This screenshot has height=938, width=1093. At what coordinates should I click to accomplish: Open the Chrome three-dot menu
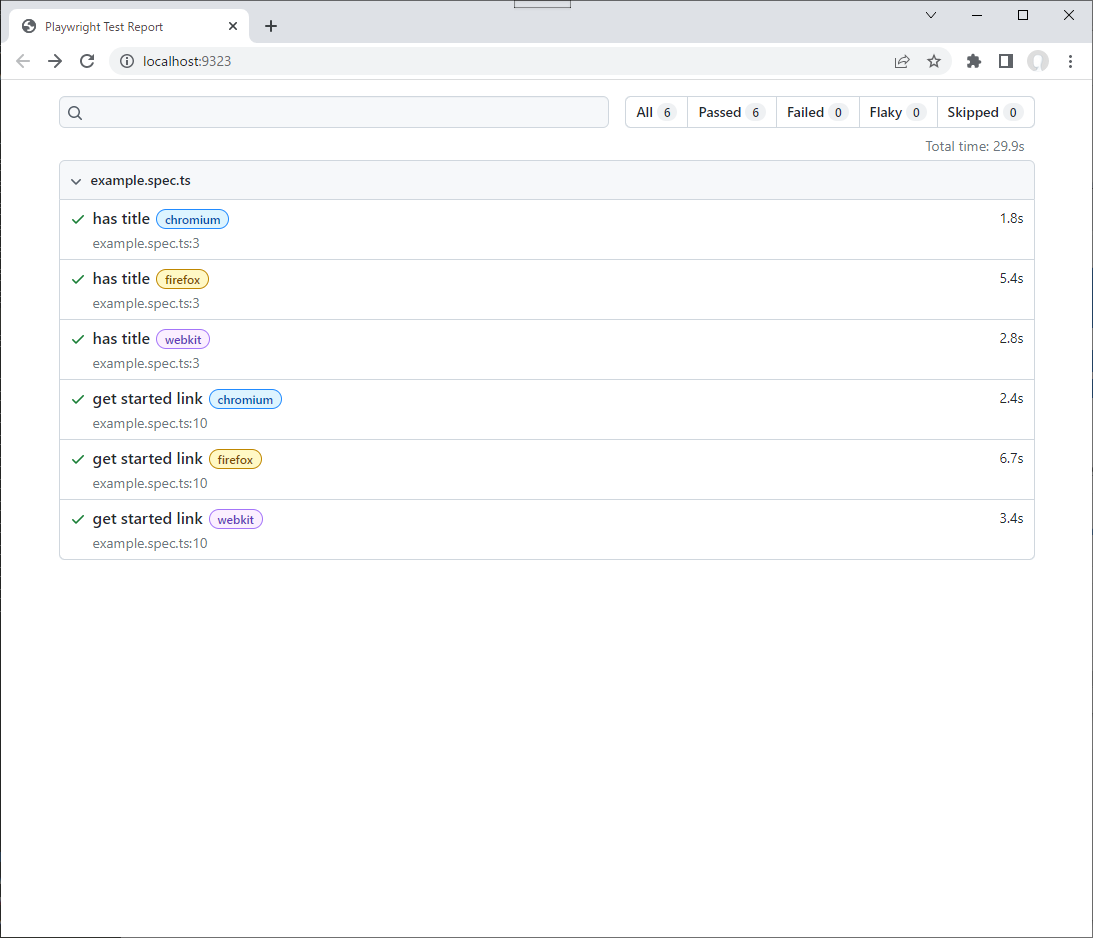coord(1071,61)
